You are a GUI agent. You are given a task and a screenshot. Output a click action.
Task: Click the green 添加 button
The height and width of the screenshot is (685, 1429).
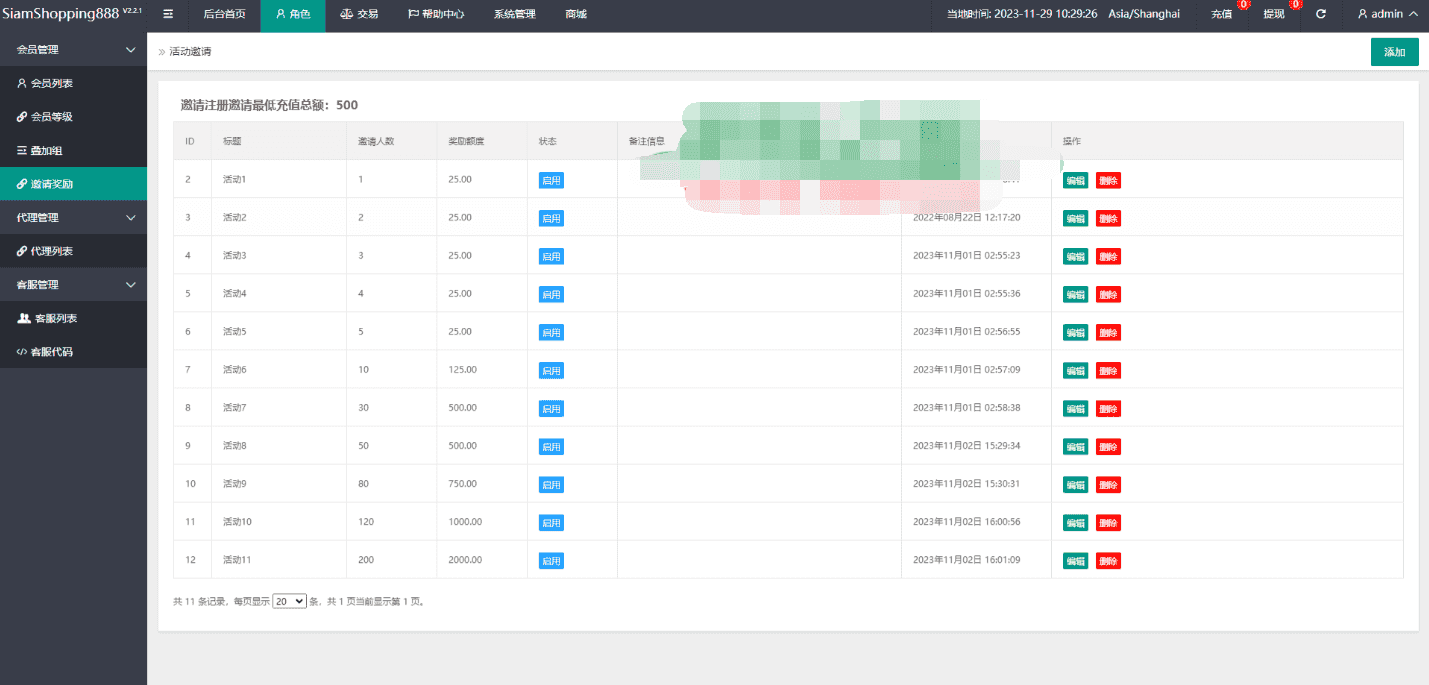click(1394, 52)
